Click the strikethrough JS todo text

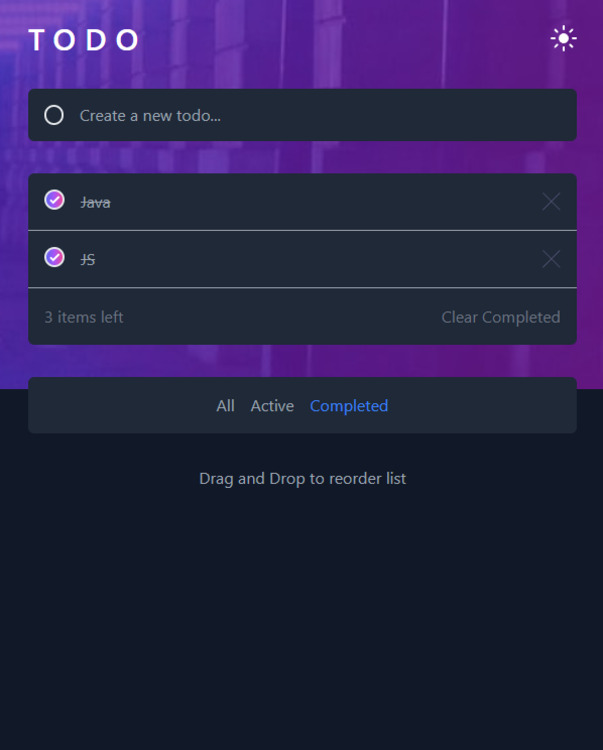(x=88, y=260)
